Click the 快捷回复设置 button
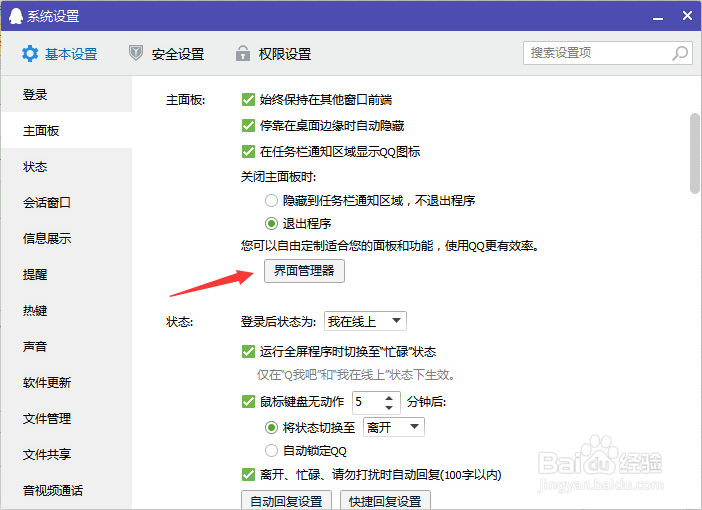The height and width of the screenshot is (510, 702). pos(385,500)
